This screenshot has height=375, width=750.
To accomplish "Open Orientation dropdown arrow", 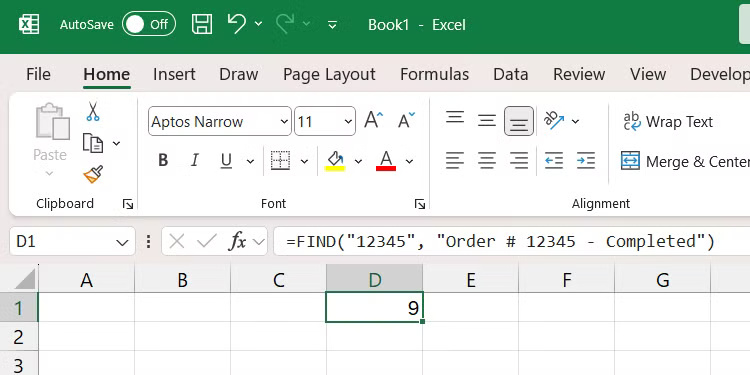I will 575,121.
